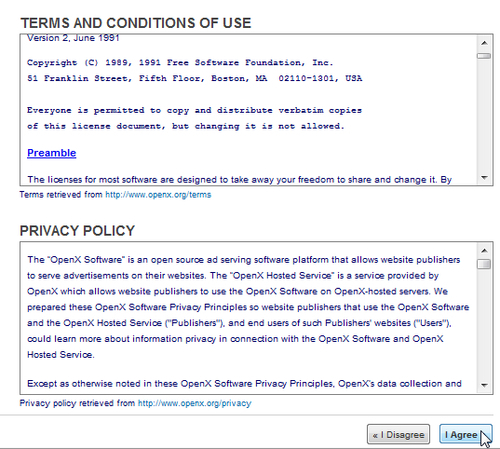500x449 pixels.
Task: Click the down arrow of Terms scrollbar
Action: [484, 178]
